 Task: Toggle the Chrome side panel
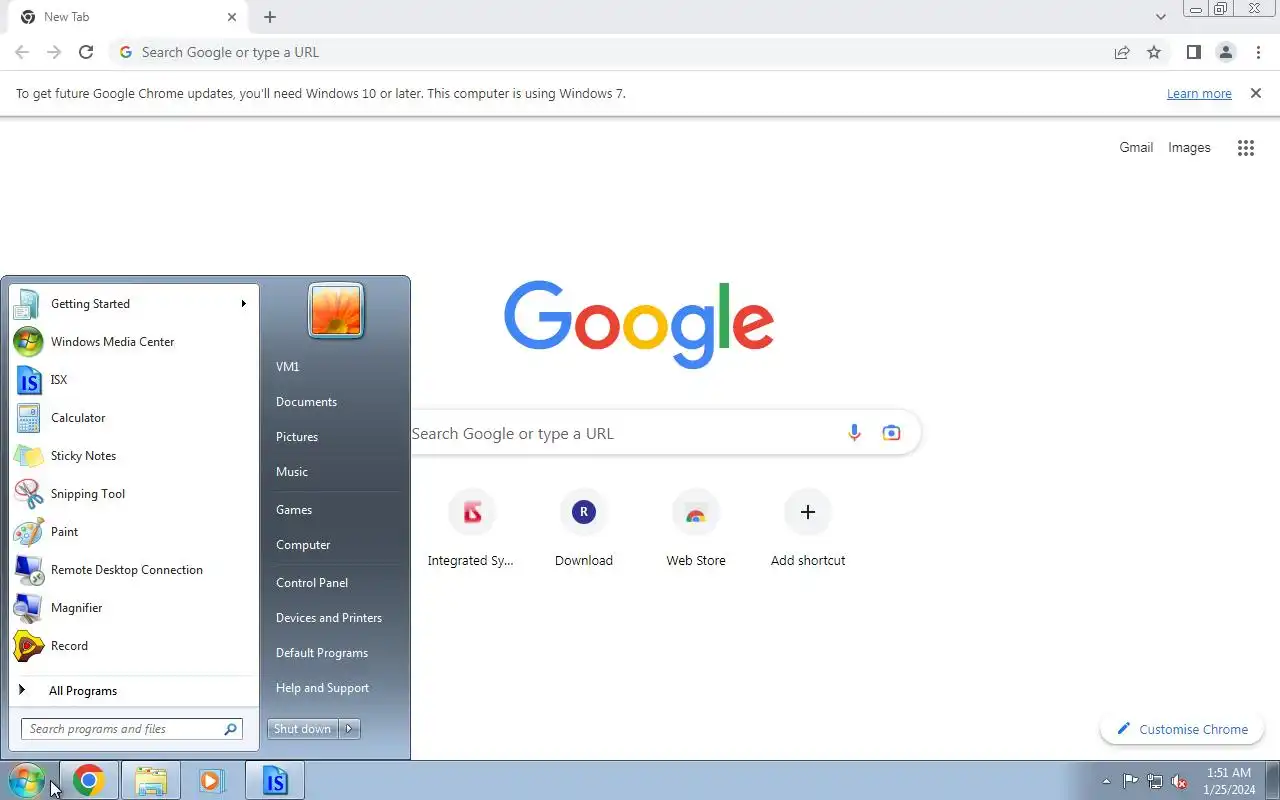1193,52
